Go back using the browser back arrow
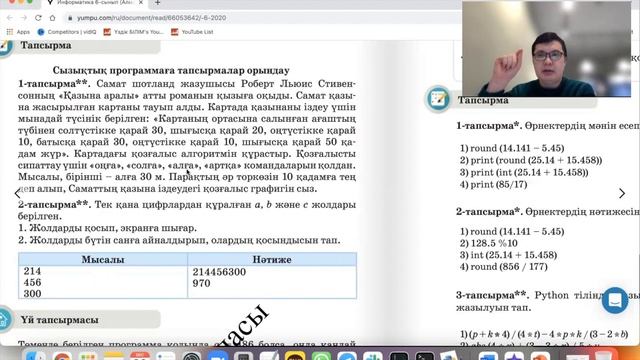 coord(9,18)
